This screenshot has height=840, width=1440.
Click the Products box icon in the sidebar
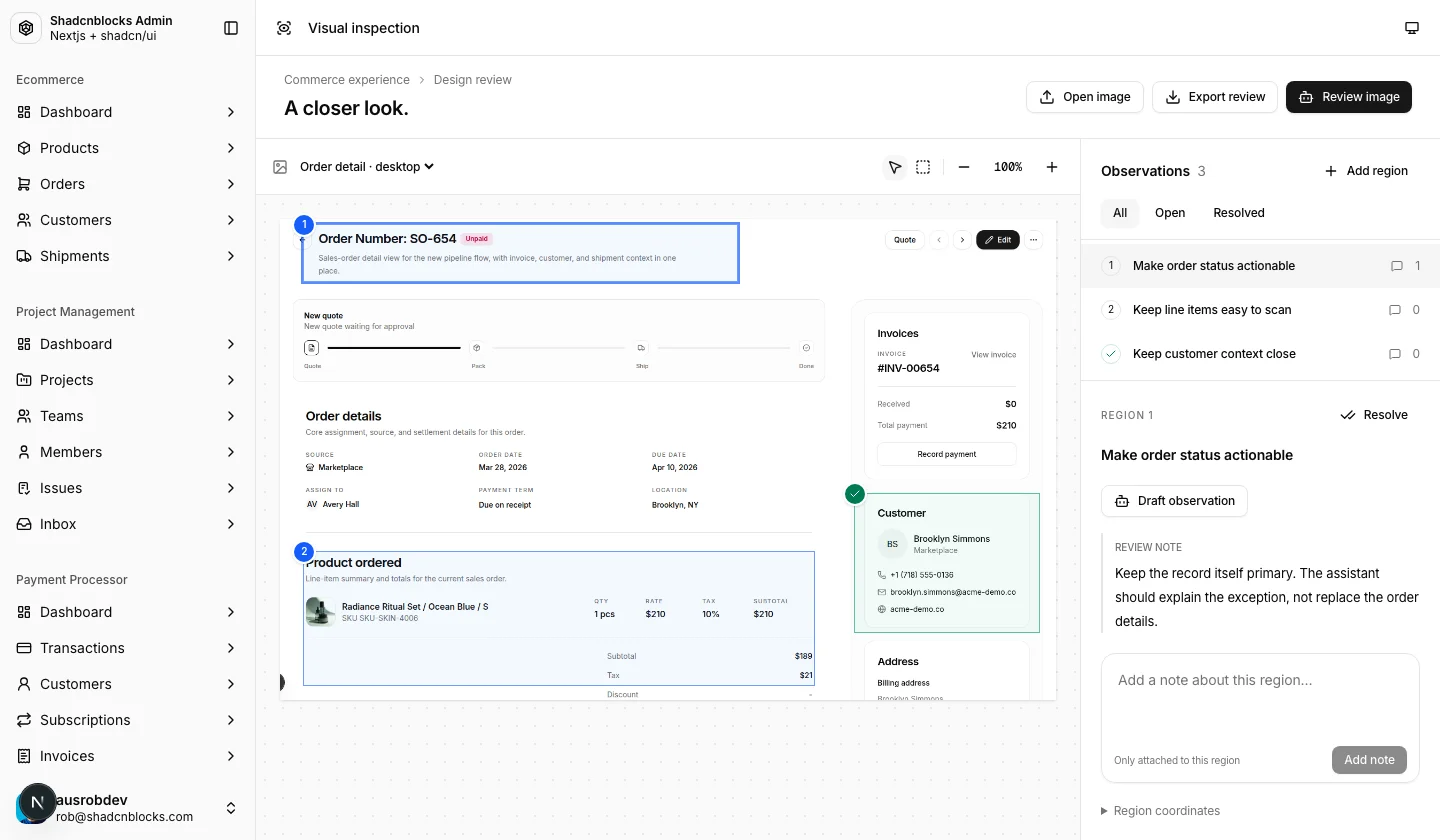pyautogui.click(x=24, y=148)
